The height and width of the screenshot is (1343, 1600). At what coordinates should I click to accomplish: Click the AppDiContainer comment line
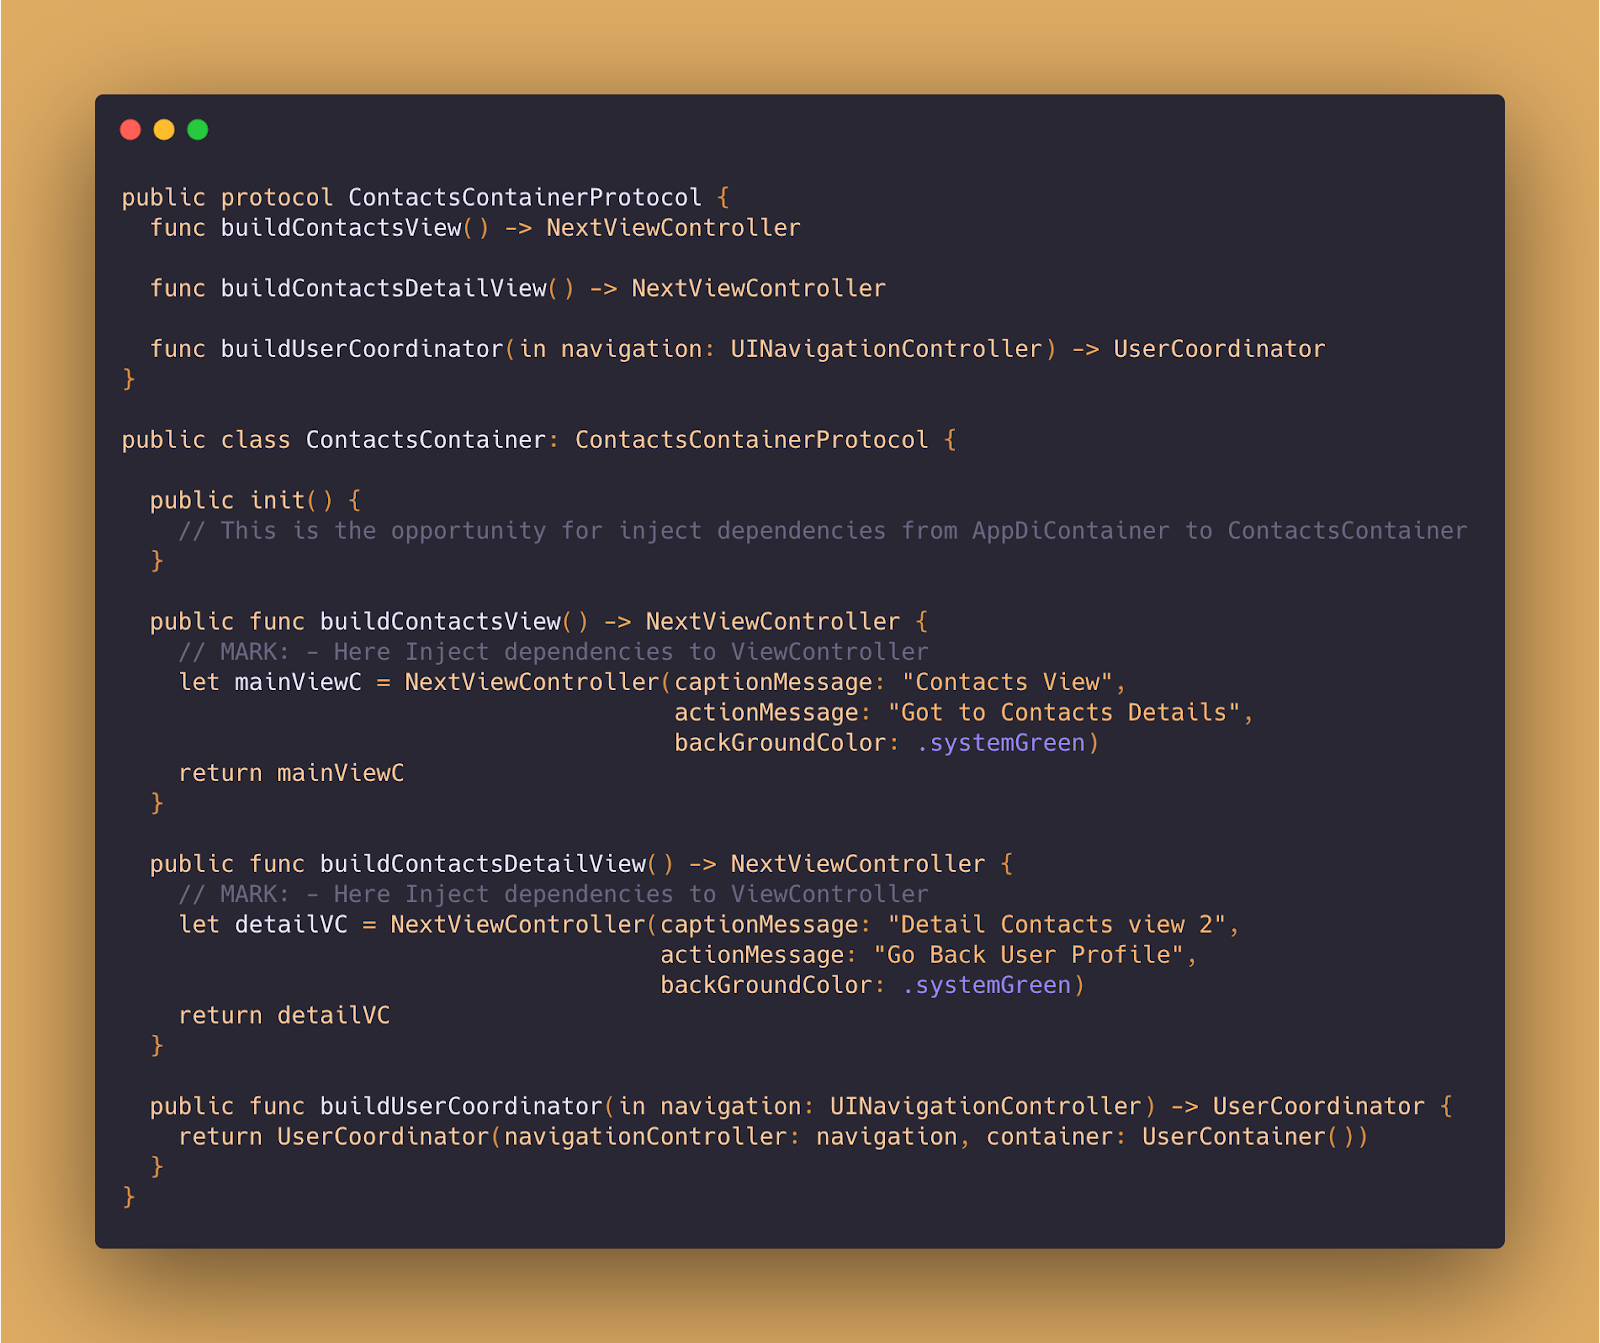(x=823, y=531)
